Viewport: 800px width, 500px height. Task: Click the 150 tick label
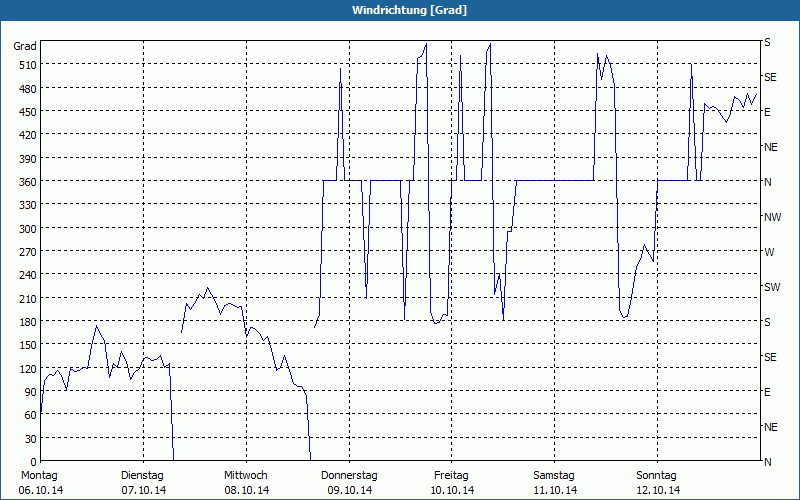click(28, 345)
